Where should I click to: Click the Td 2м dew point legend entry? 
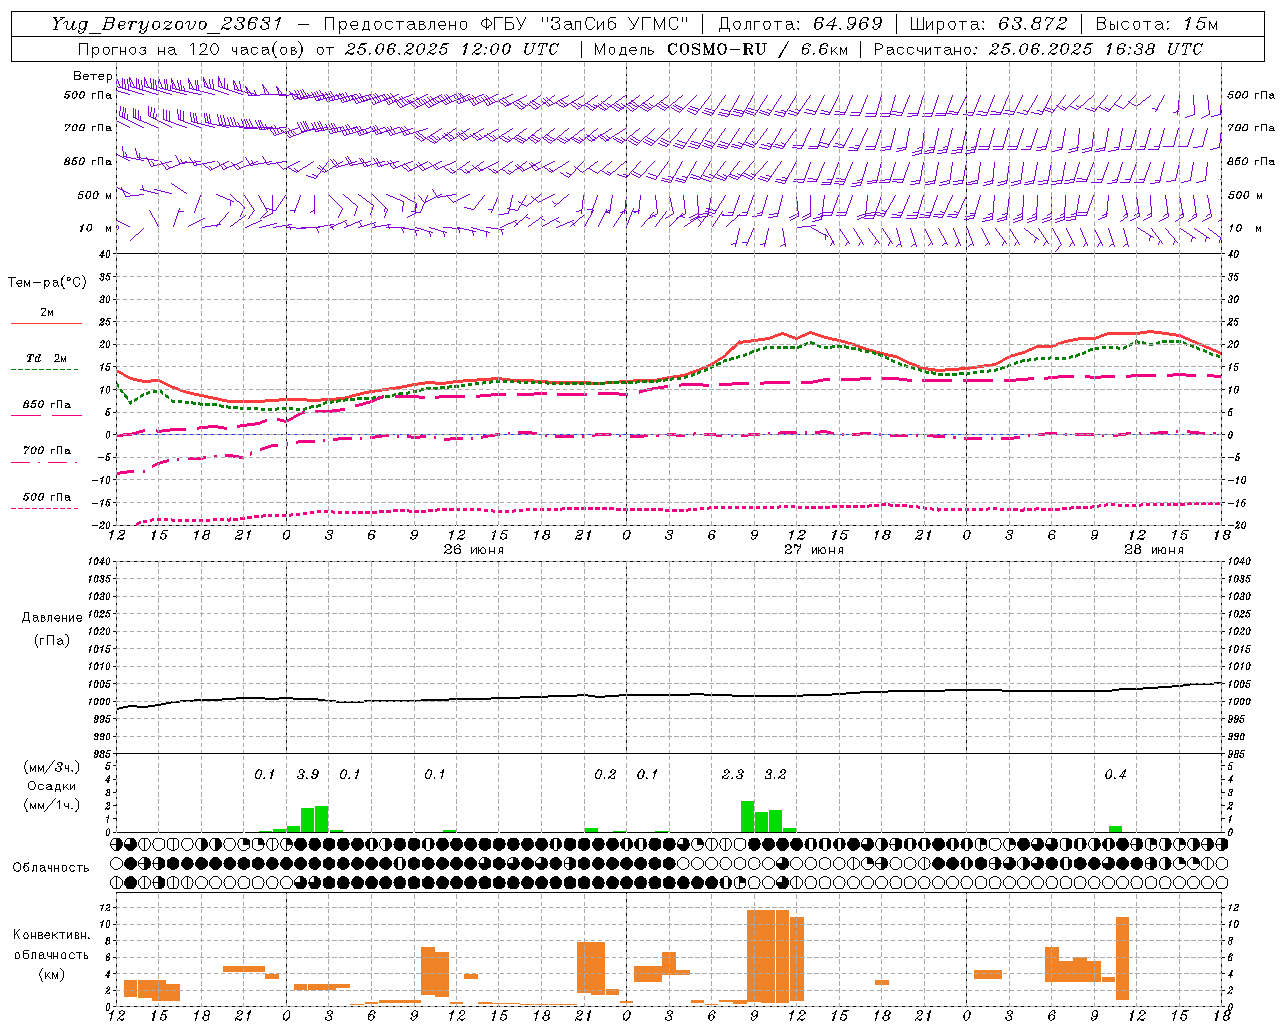[47, 358]
